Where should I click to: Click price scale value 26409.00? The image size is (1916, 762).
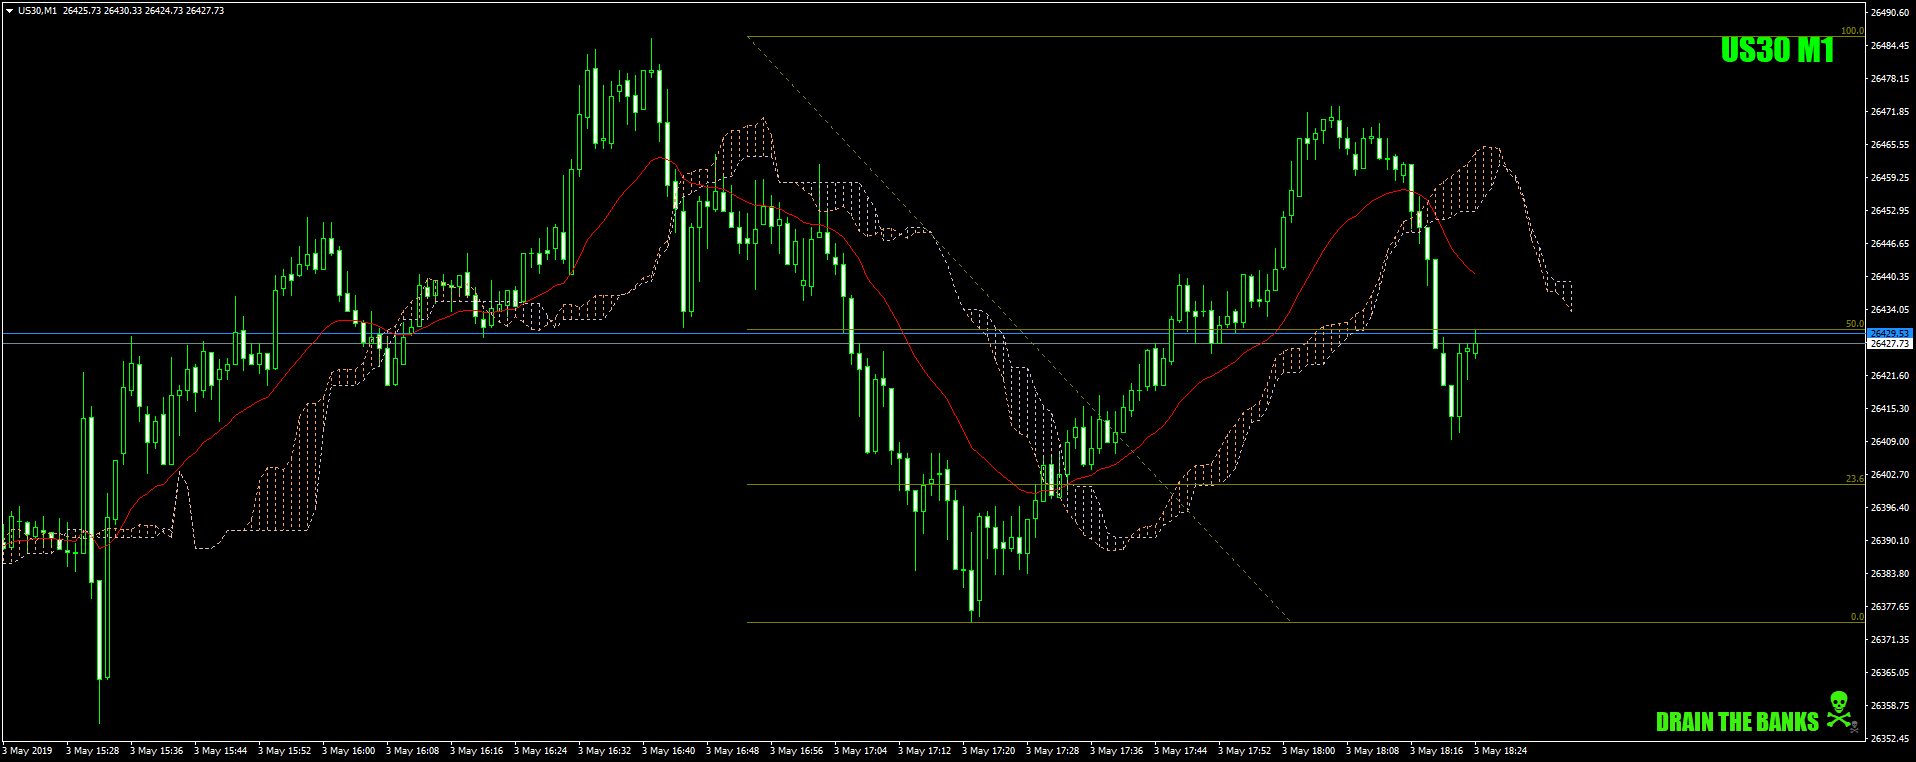tap(1890, 442)
